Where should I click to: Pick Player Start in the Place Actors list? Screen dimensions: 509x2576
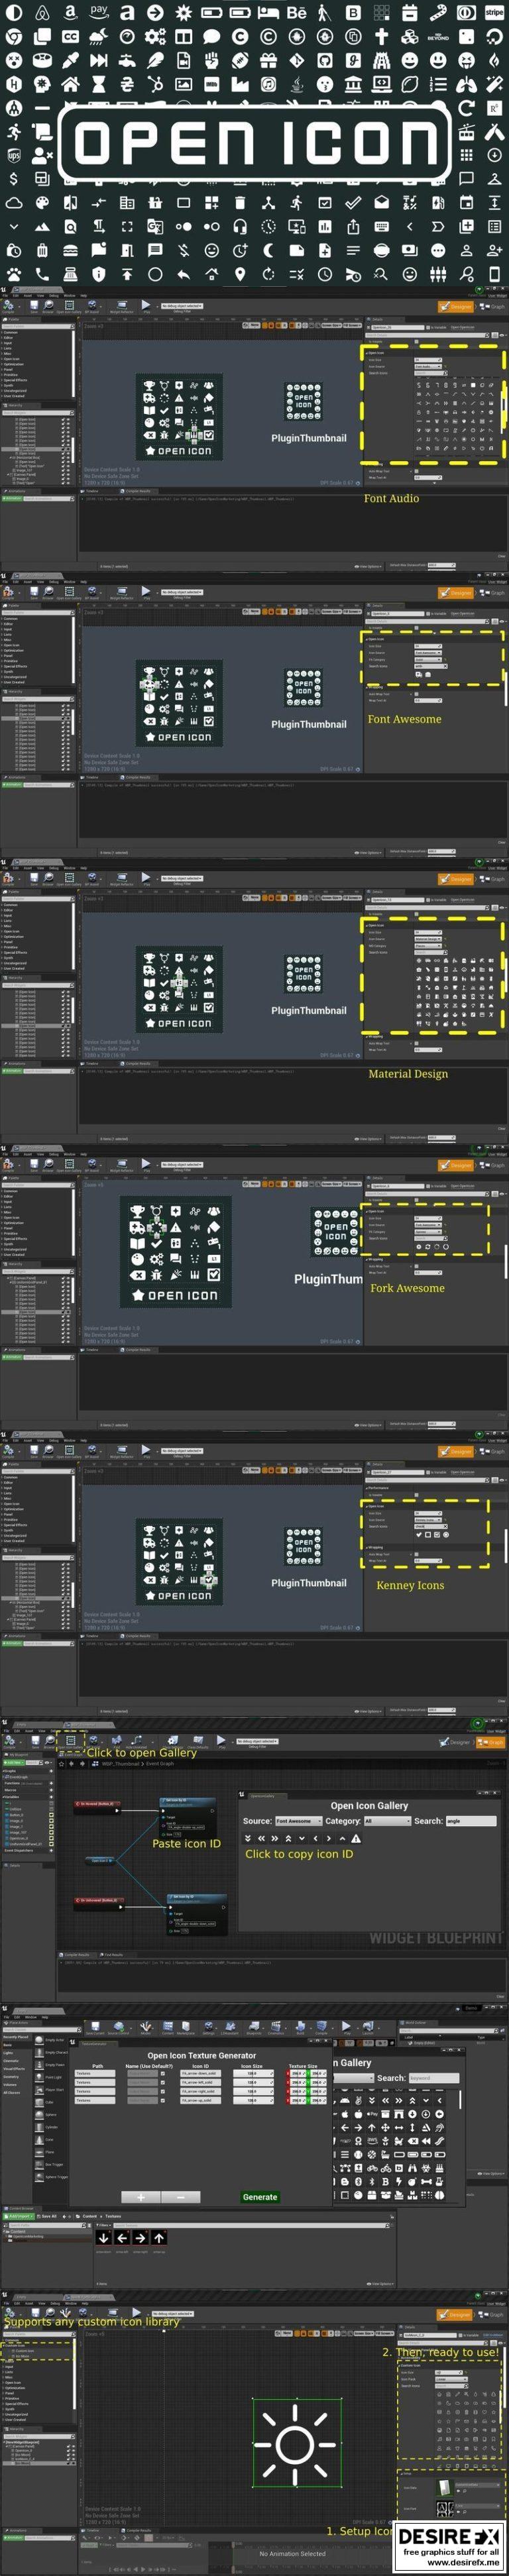[52, 2090]
